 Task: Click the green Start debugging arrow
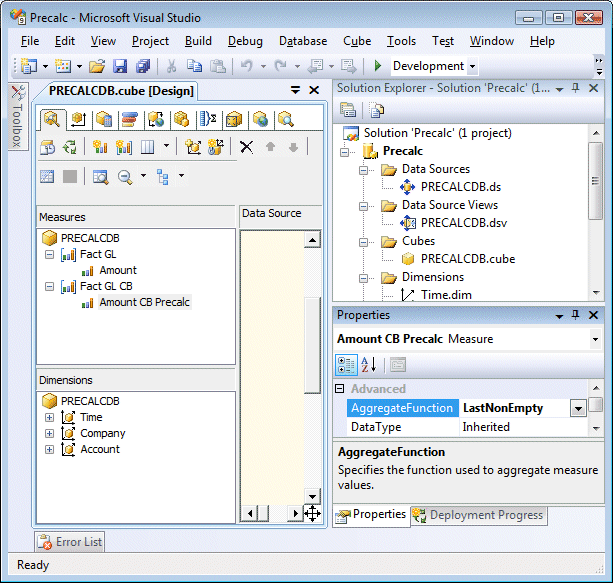(x=378, y=66)
